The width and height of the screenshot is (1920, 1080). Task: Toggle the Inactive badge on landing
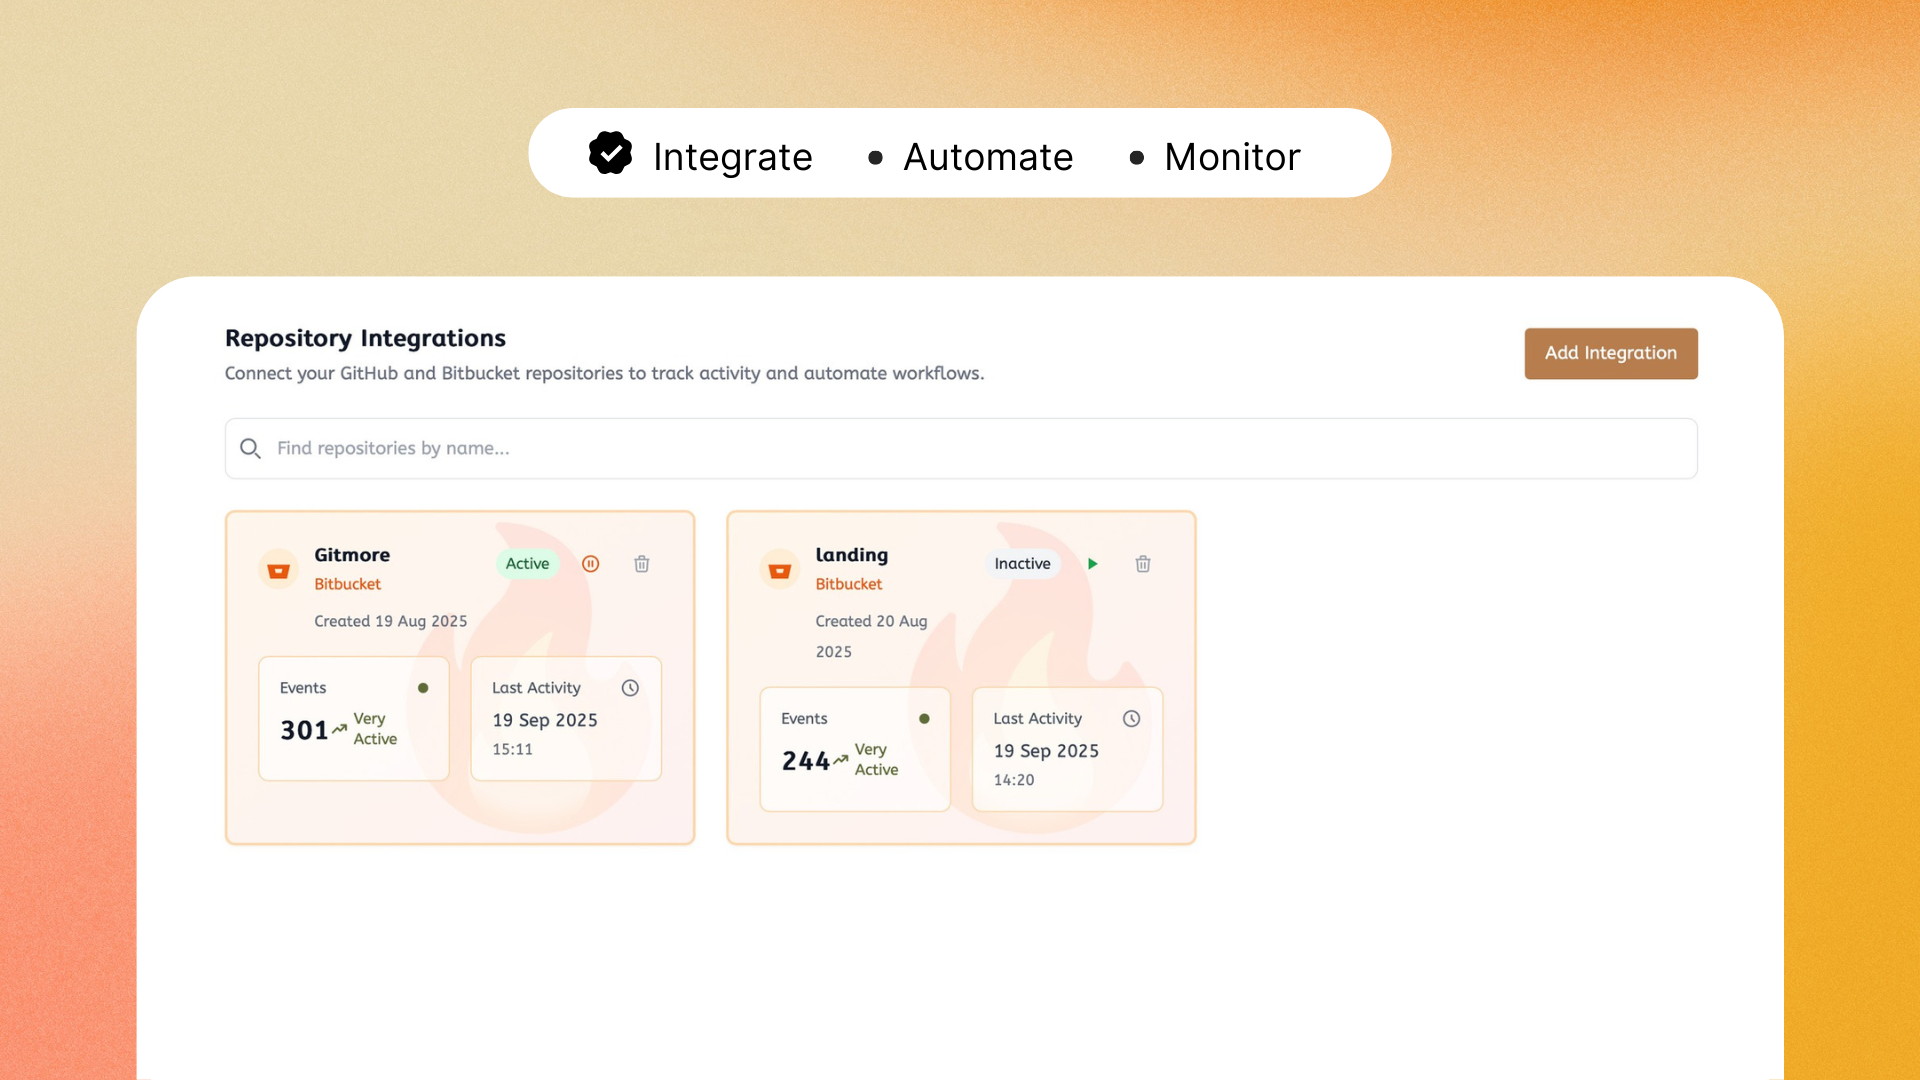click(1022, 563)
